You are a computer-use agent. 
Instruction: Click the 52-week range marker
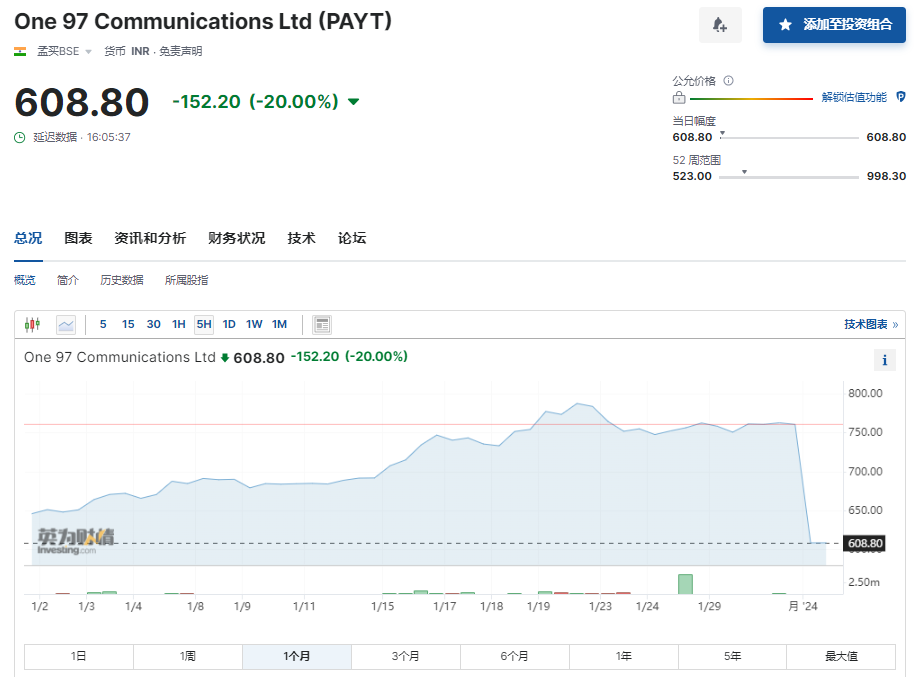(744, 172)
